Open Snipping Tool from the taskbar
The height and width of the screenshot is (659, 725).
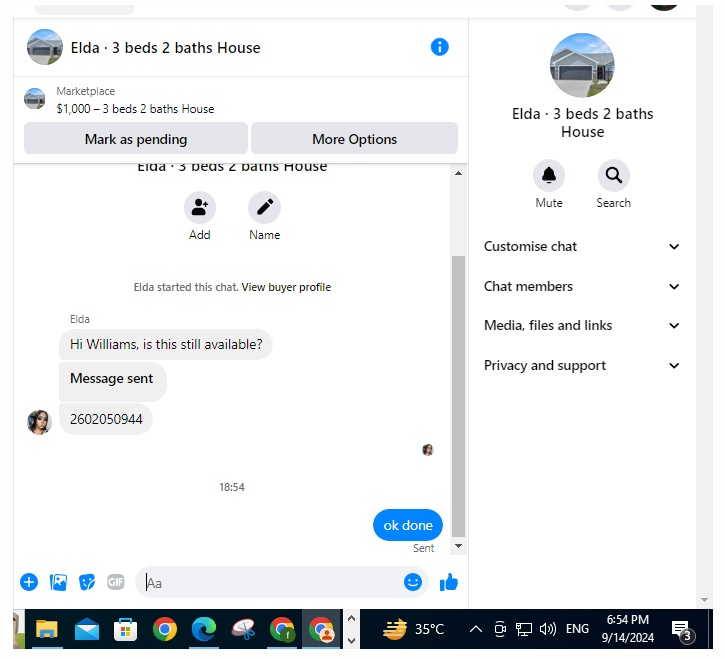pos(243,629)
